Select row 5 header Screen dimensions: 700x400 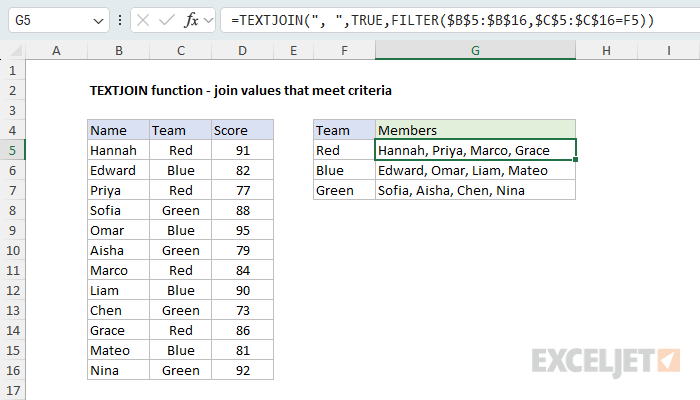(x=12, y=150)
